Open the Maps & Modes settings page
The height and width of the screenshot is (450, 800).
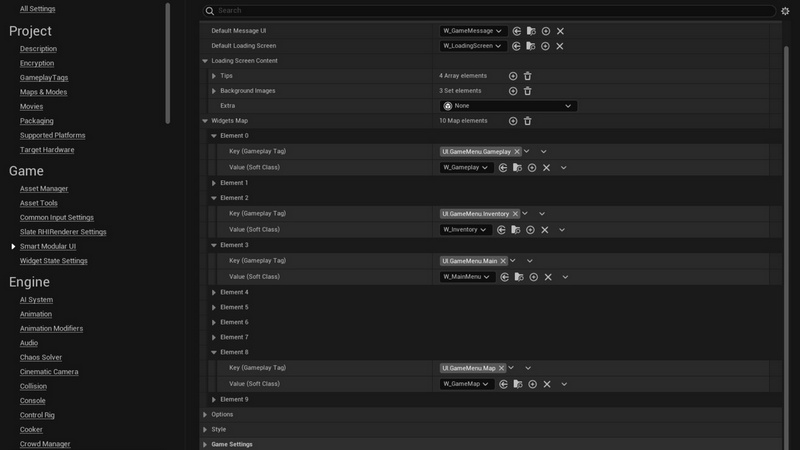pyautogui.click(x=43, y=92)
